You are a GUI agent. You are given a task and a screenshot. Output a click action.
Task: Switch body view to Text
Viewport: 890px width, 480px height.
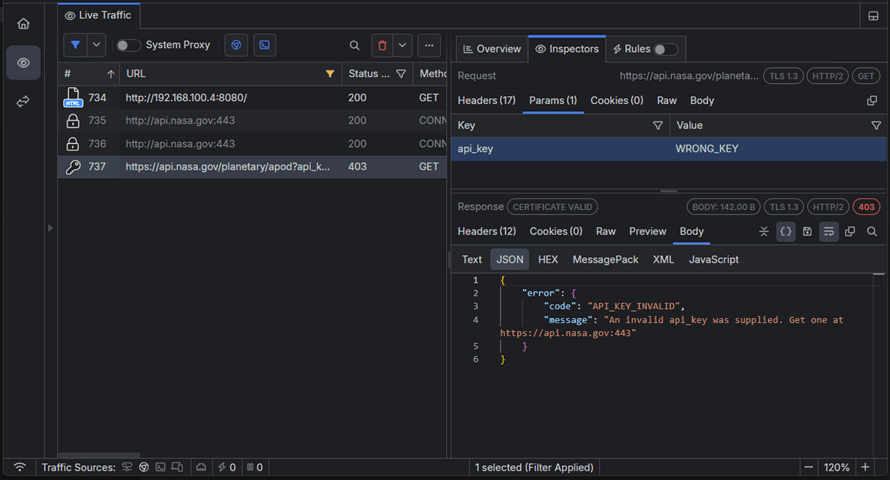[x=472, y=259]
